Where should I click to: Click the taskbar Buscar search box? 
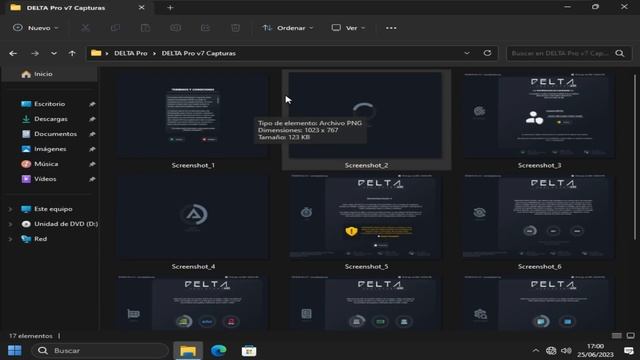100,351
